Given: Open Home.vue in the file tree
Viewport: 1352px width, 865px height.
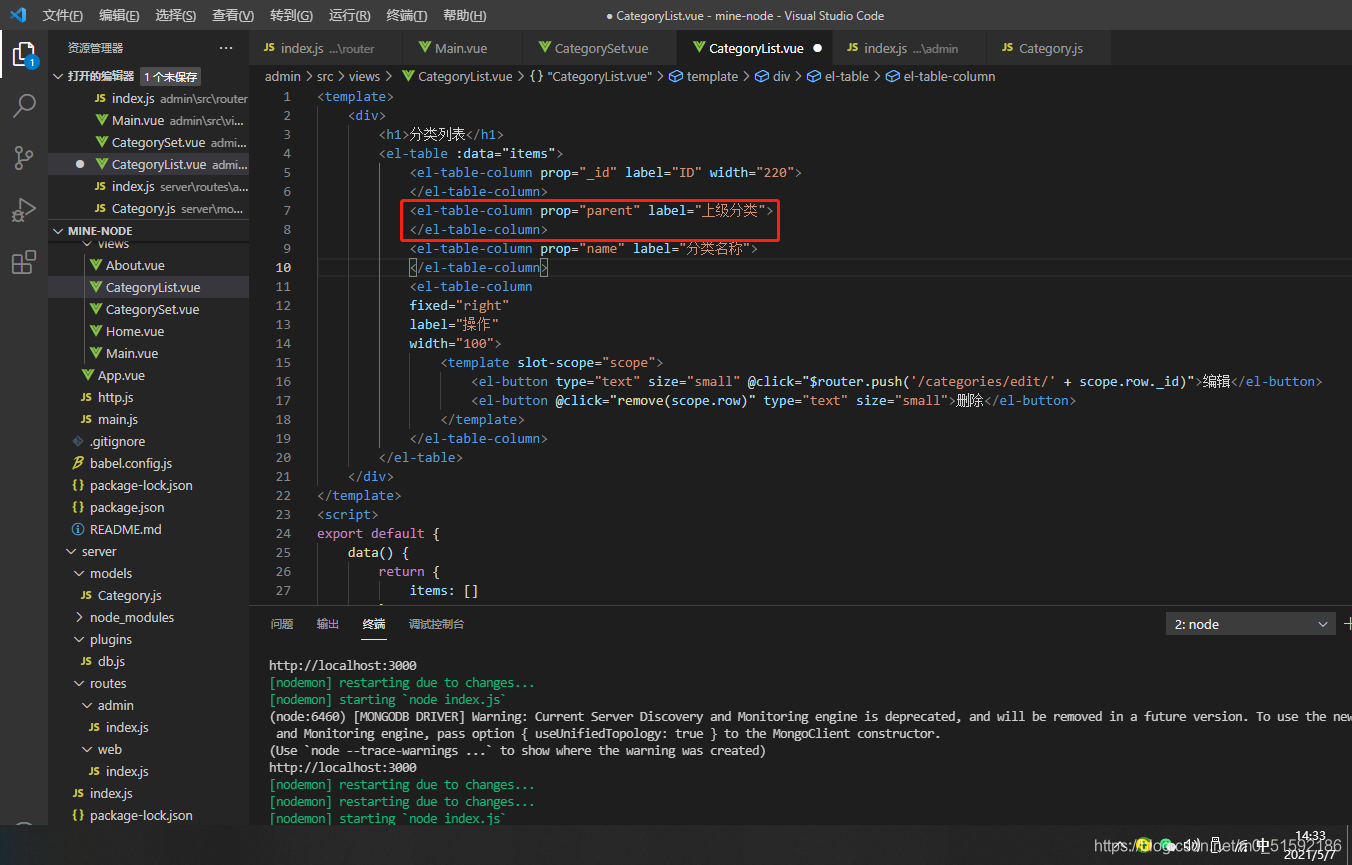Looking at the screenshot, I should 135,331.
